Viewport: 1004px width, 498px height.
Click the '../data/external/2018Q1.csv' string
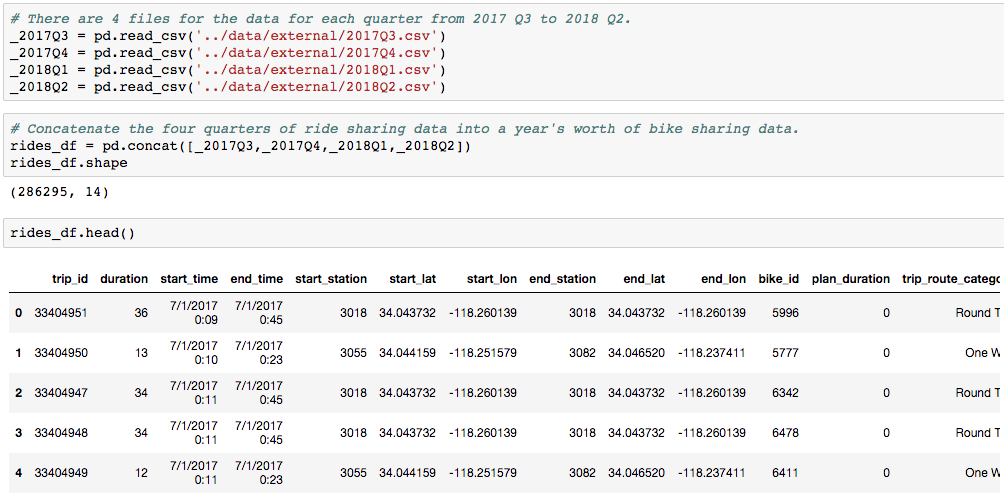point(317,69)
